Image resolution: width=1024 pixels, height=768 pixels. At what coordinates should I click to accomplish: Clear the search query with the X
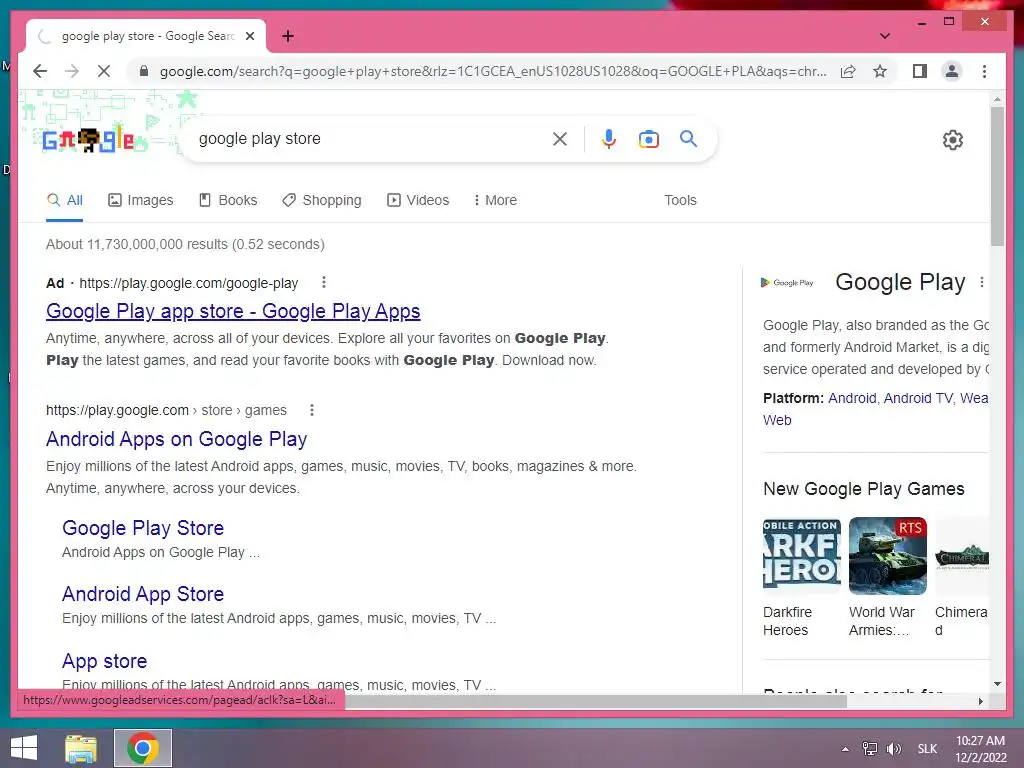(560, 138)
